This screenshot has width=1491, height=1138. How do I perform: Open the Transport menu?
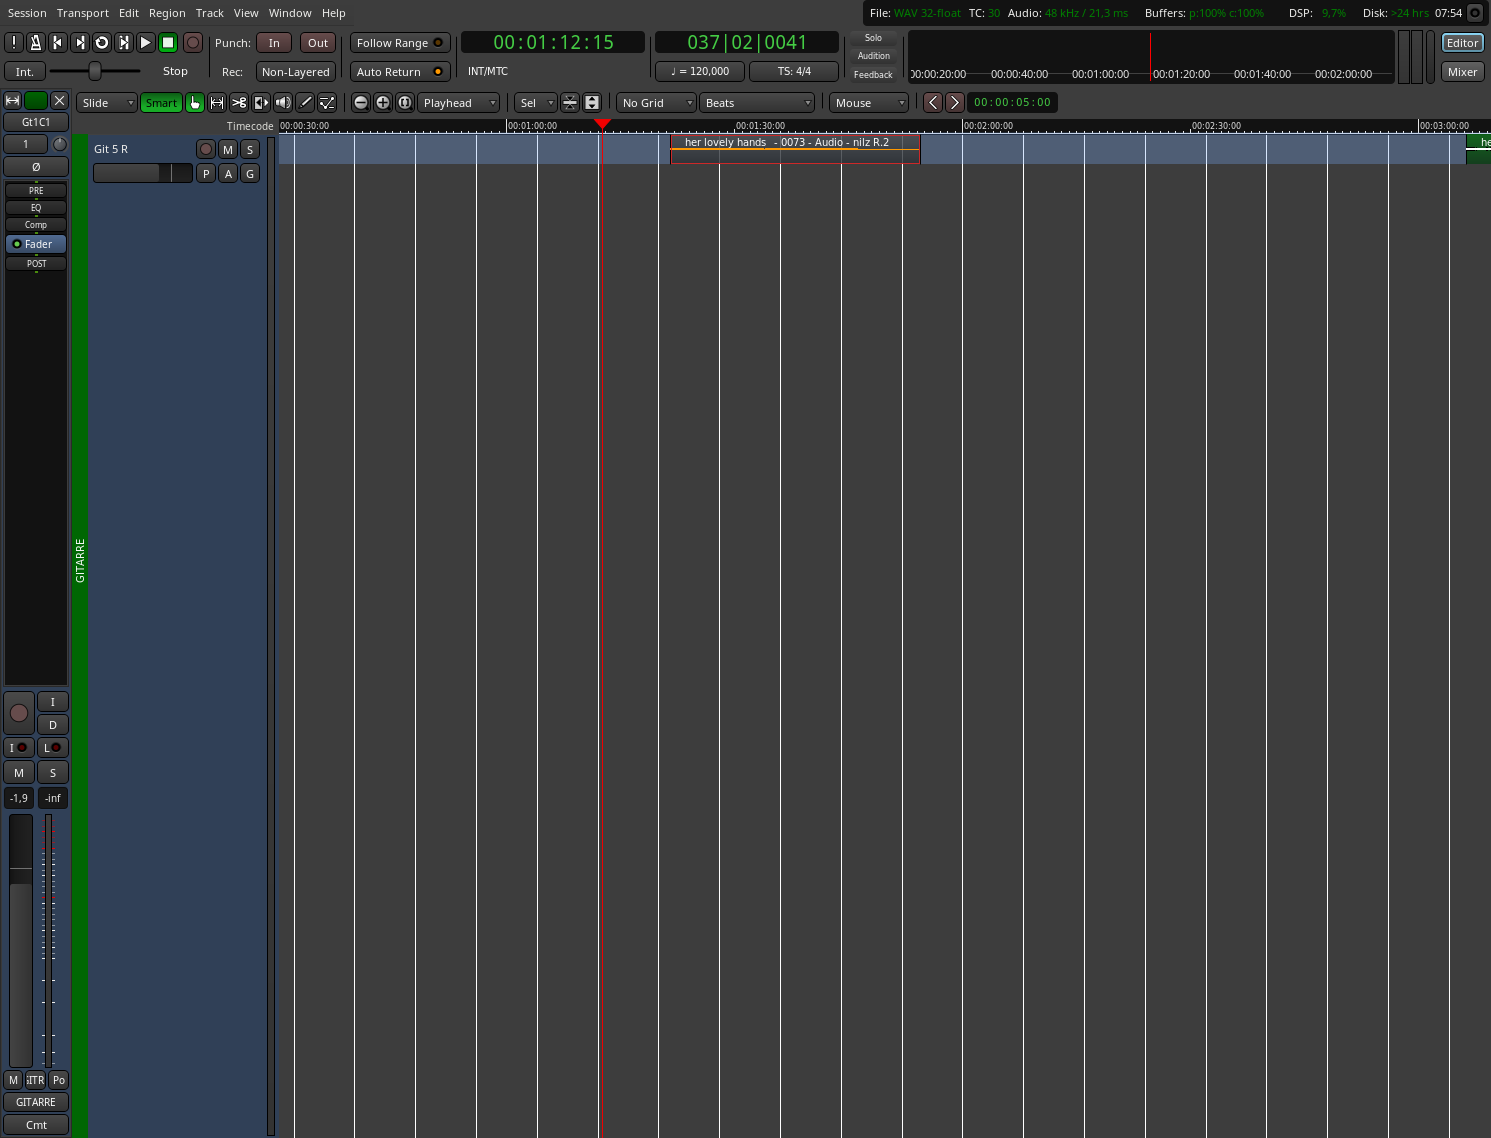pyautogui.click(x=82, y=13)
